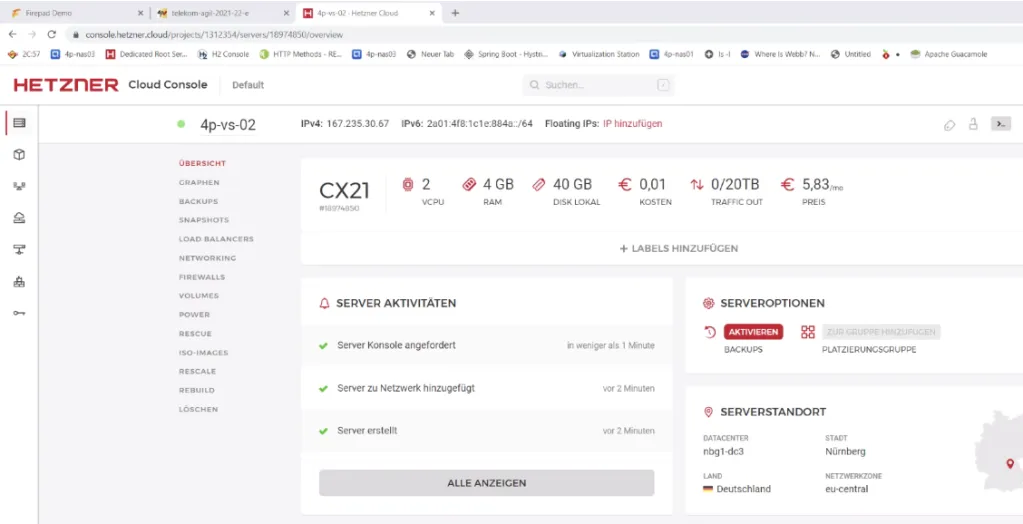Select the Übersicht menu item
Viewport: 1023px width, 524px height.
pos(202,164)
